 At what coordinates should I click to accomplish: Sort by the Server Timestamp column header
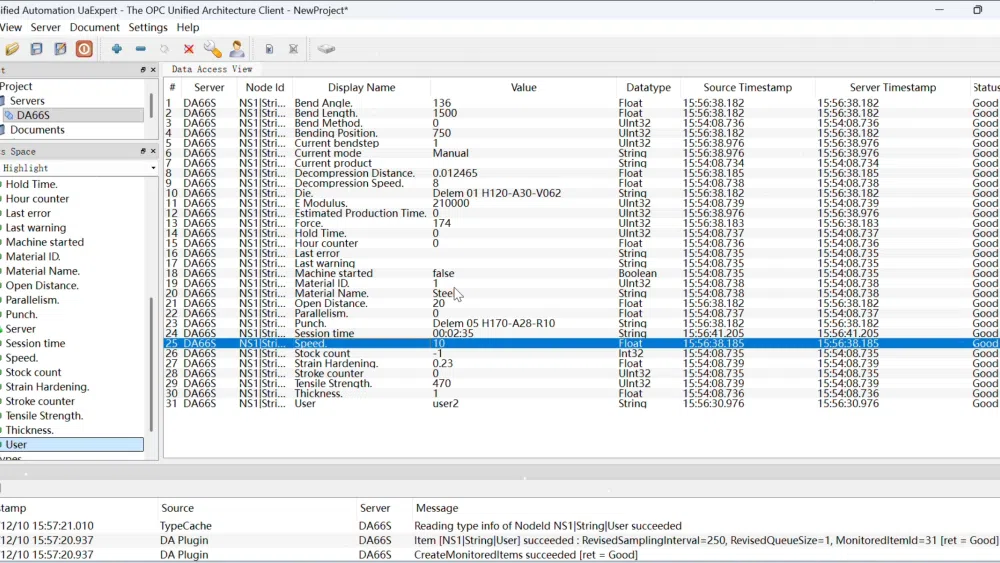[892, 87]
